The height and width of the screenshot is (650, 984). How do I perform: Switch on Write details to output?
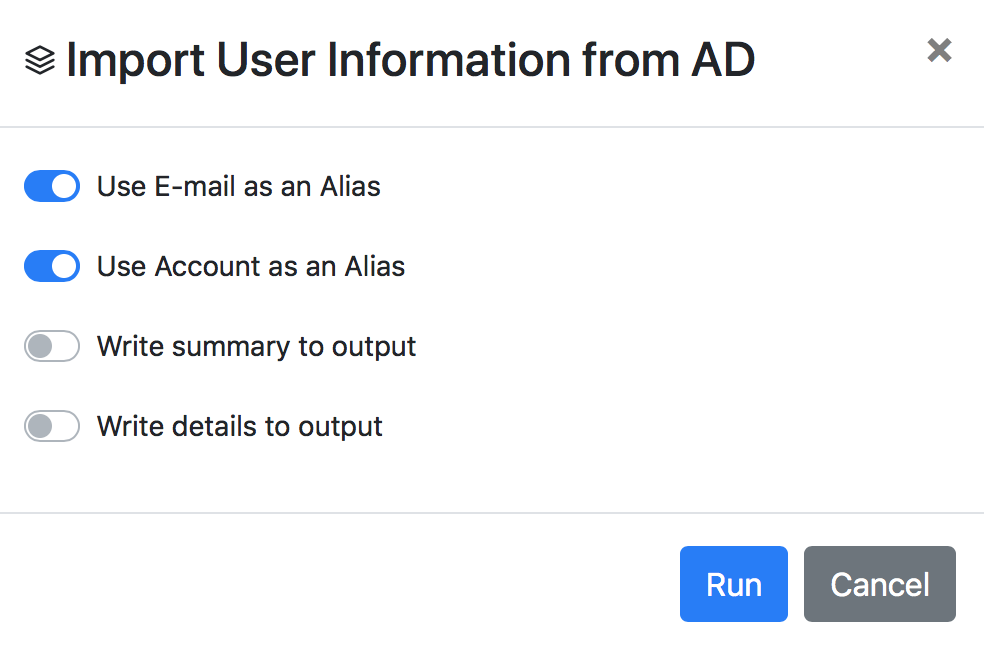point(52,427)
